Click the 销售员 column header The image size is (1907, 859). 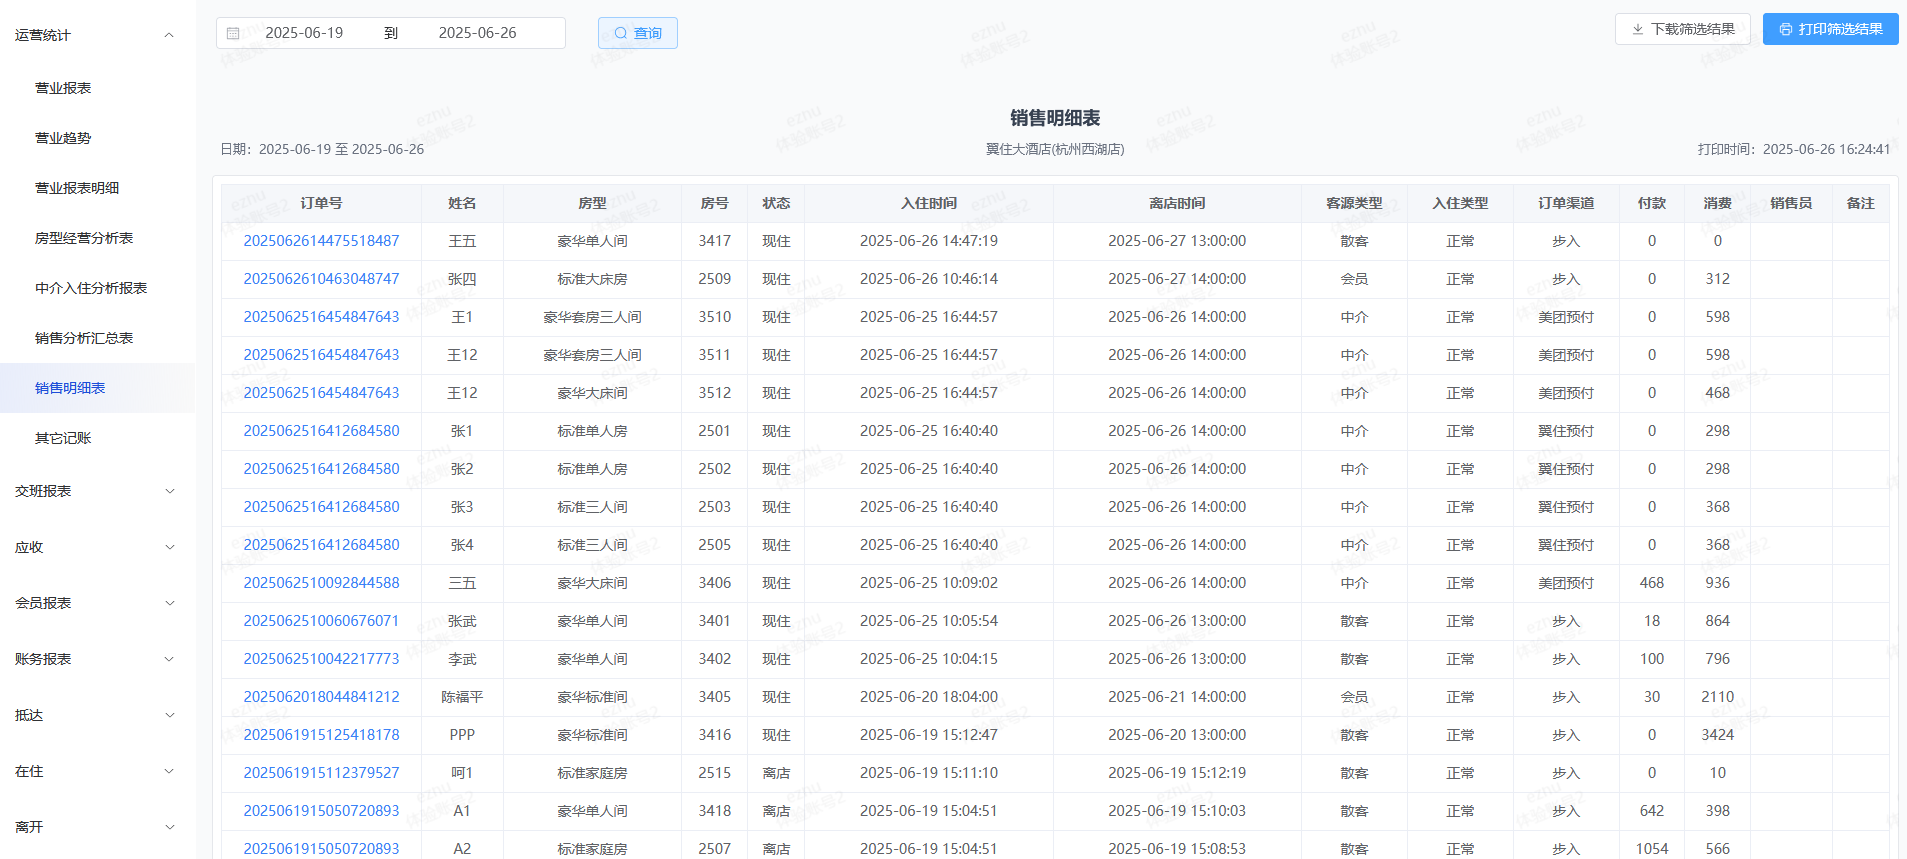click(x=1791, y=203)
